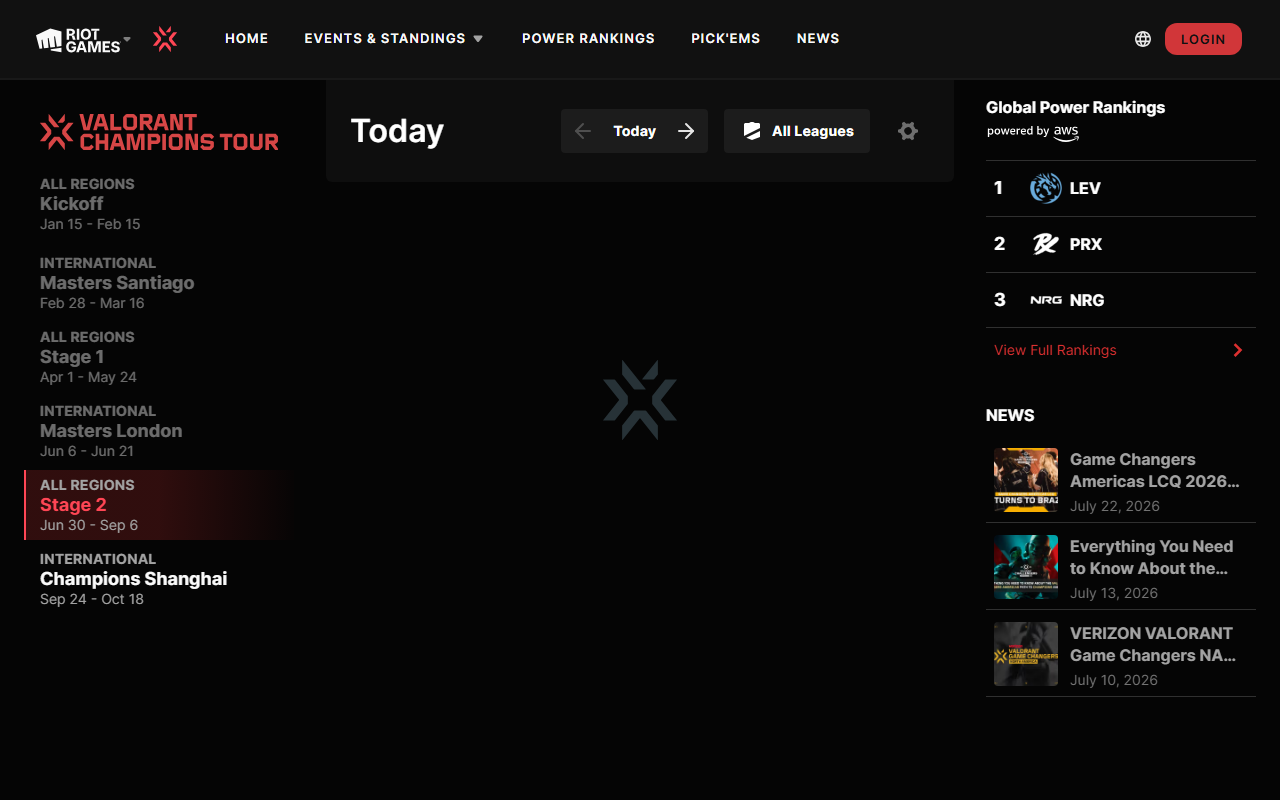Open the language globe selector
Image resolution: width=1280 pixels, height=800 pixels.
pyautogui.click(x=1143, y=39)
